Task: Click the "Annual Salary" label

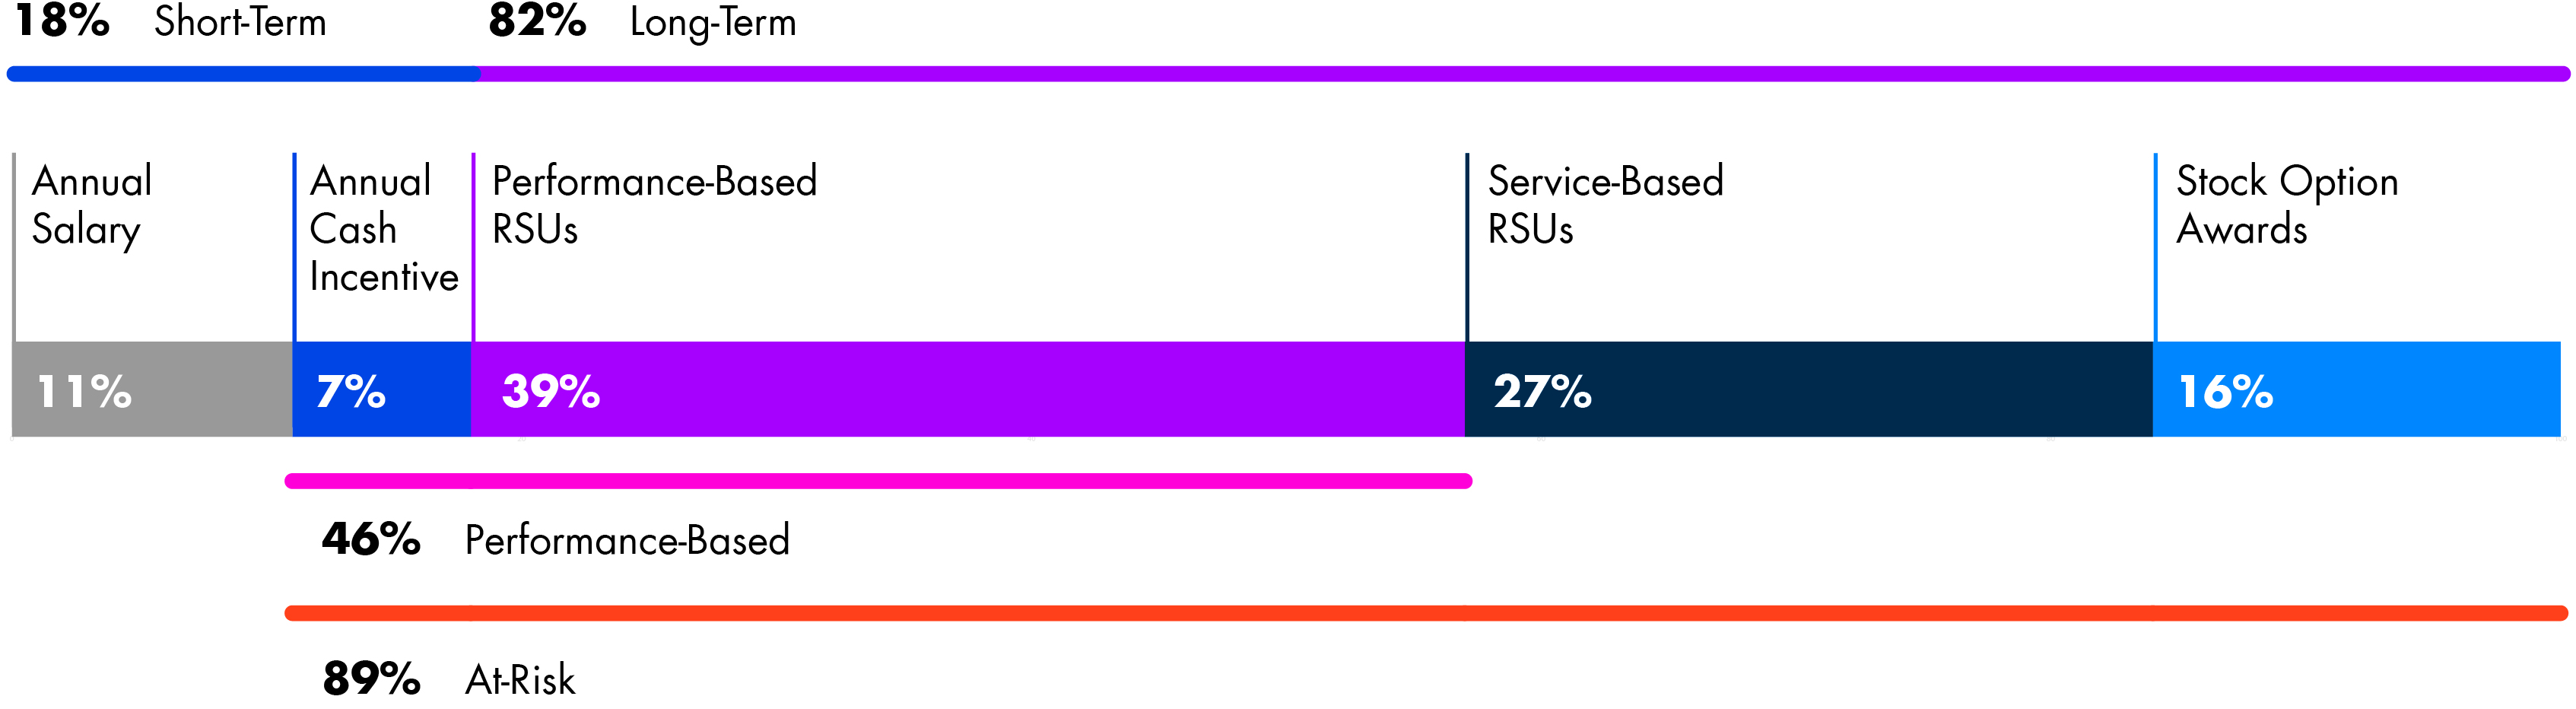Action: point(92,205)
